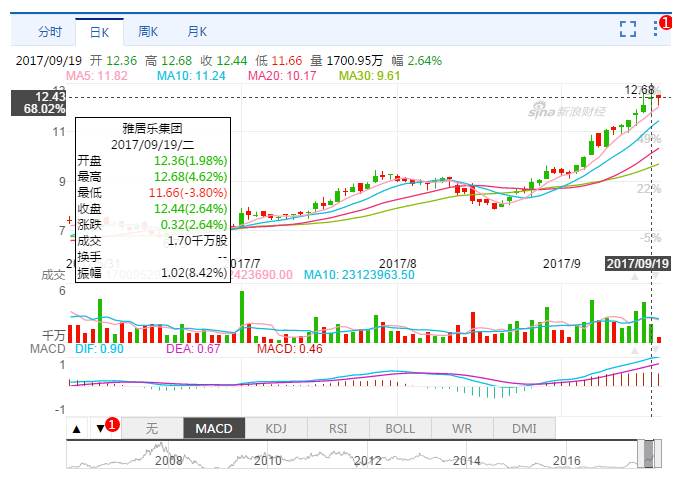Viewport: 683px width, 477px height.
Task: Select the 日K daily chart tab
Action: click(99, 31)
